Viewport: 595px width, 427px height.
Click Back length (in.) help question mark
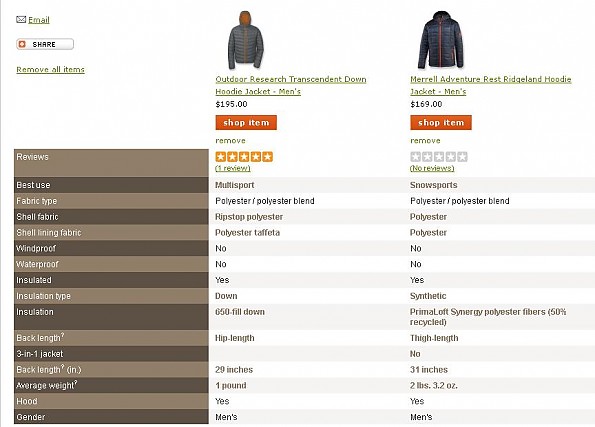click(x=63, y=367)
